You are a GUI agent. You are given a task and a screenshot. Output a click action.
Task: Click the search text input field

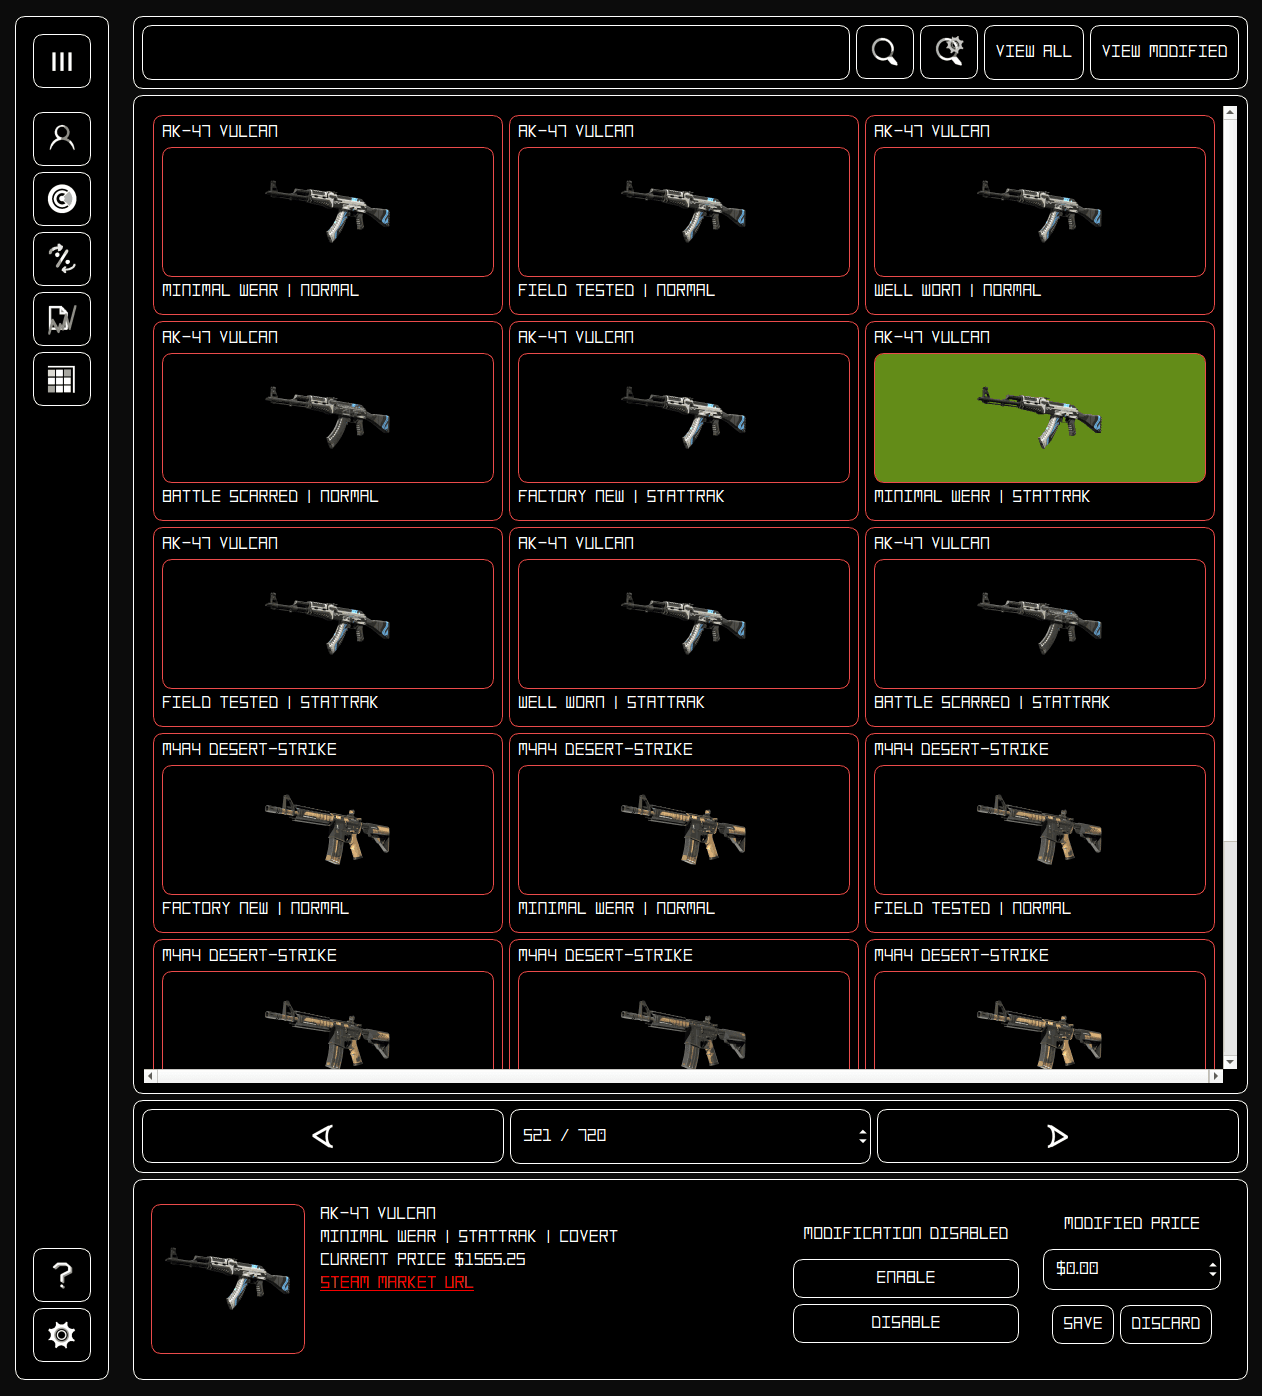coord(495,52)
